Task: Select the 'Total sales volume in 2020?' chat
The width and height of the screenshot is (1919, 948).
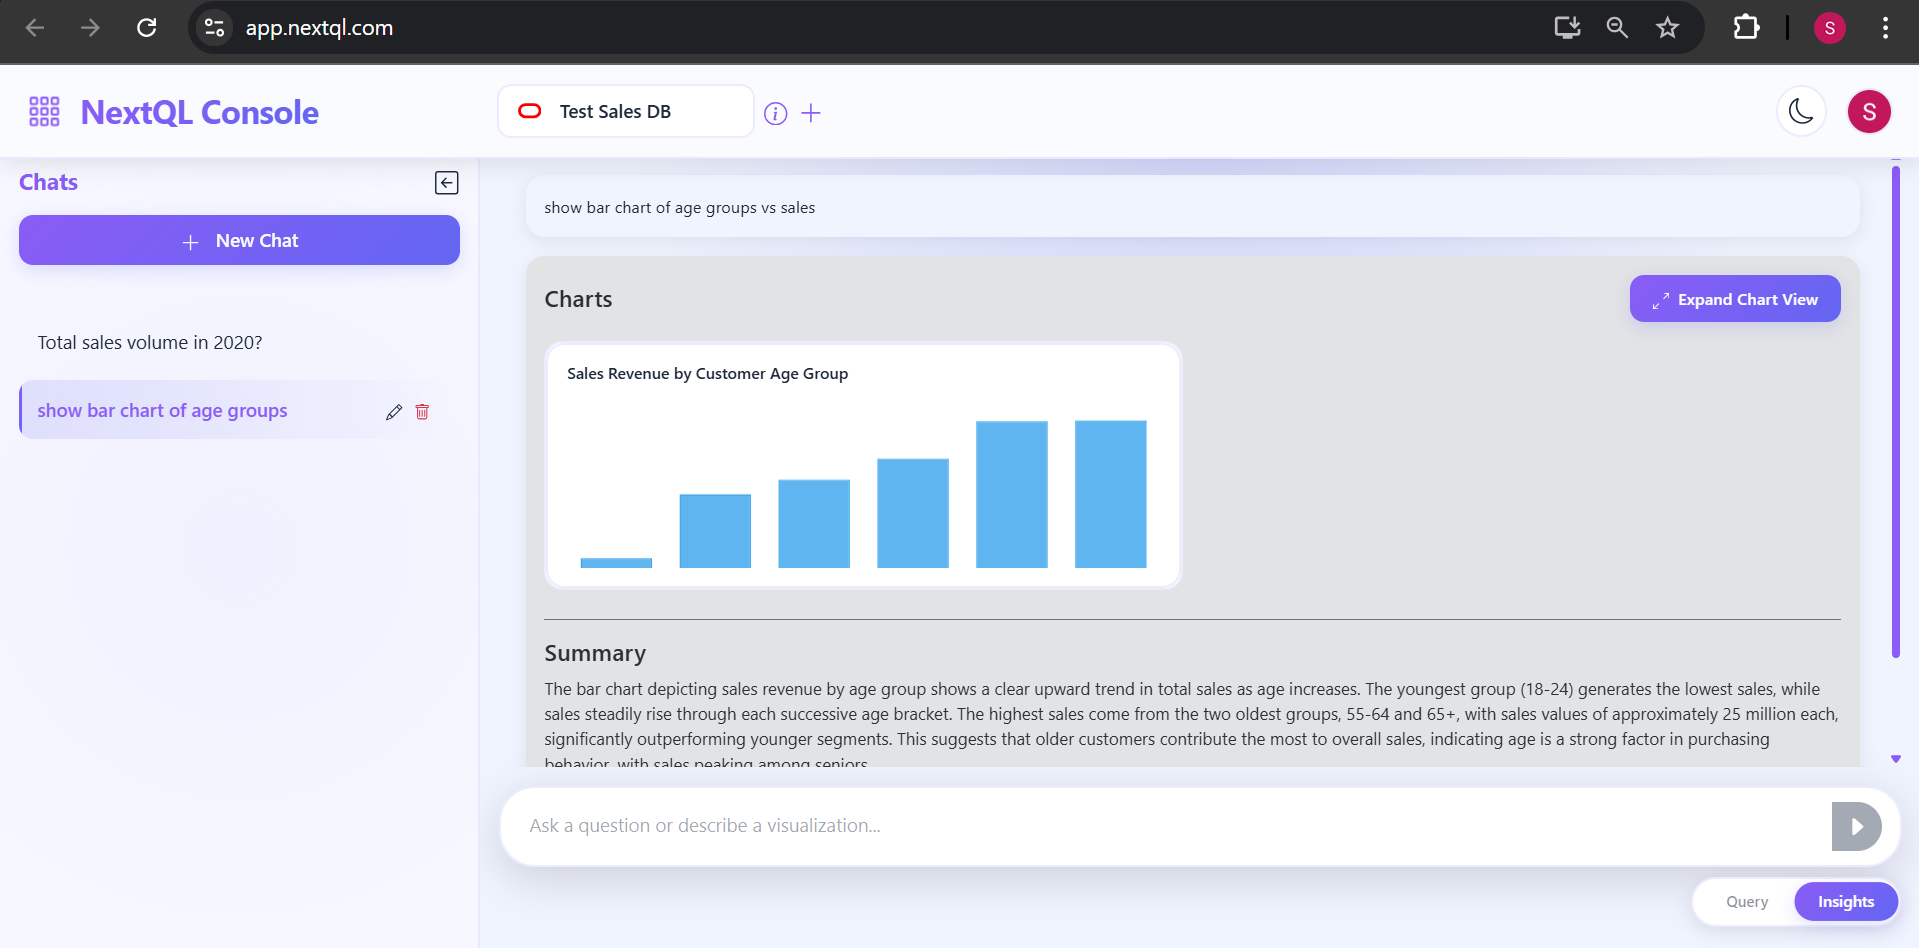Action: tap(149, 342)
